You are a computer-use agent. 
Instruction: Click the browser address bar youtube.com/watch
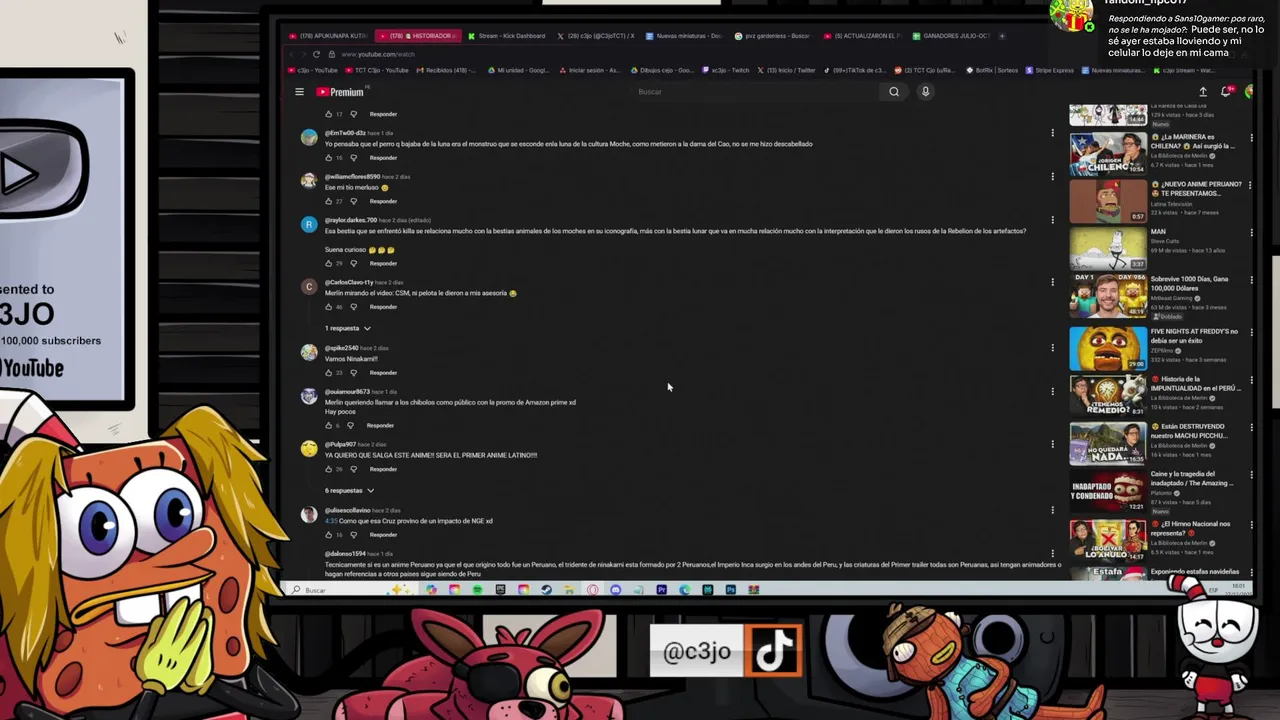tap(377, 54)
